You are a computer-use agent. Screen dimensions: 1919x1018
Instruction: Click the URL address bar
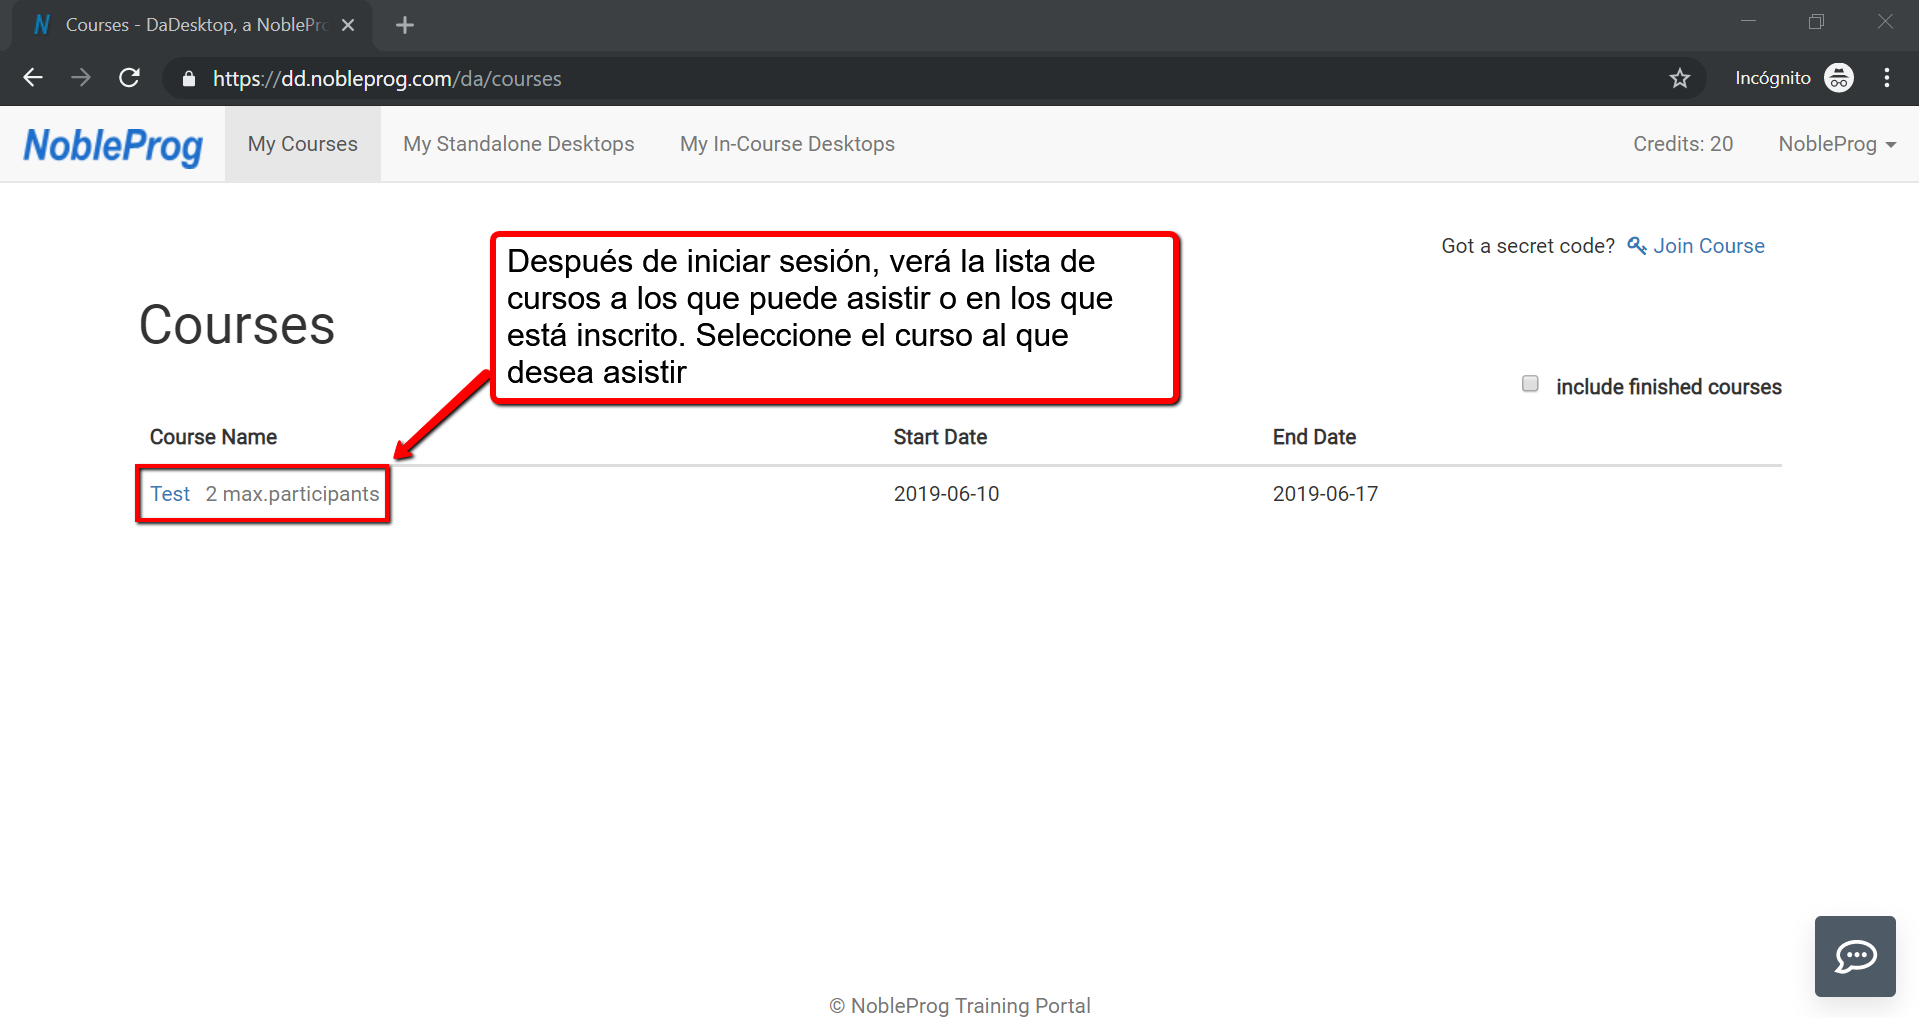click(x=900, y=79)
